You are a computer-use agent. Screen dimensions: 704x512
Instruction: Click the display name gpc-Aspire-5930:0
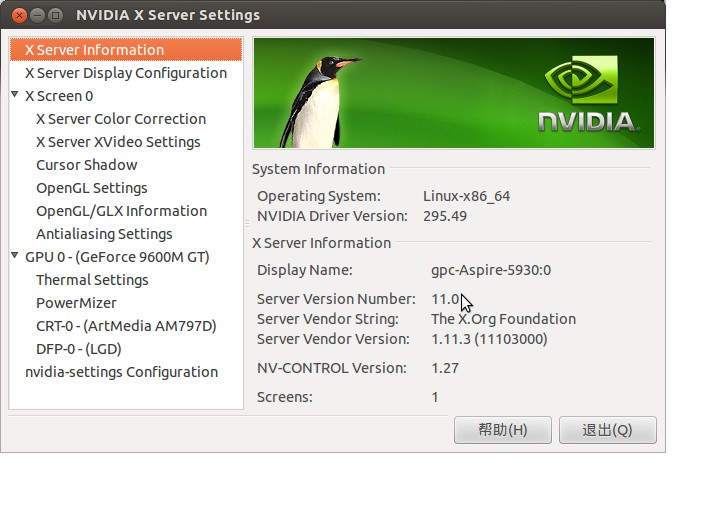[491, 270]
